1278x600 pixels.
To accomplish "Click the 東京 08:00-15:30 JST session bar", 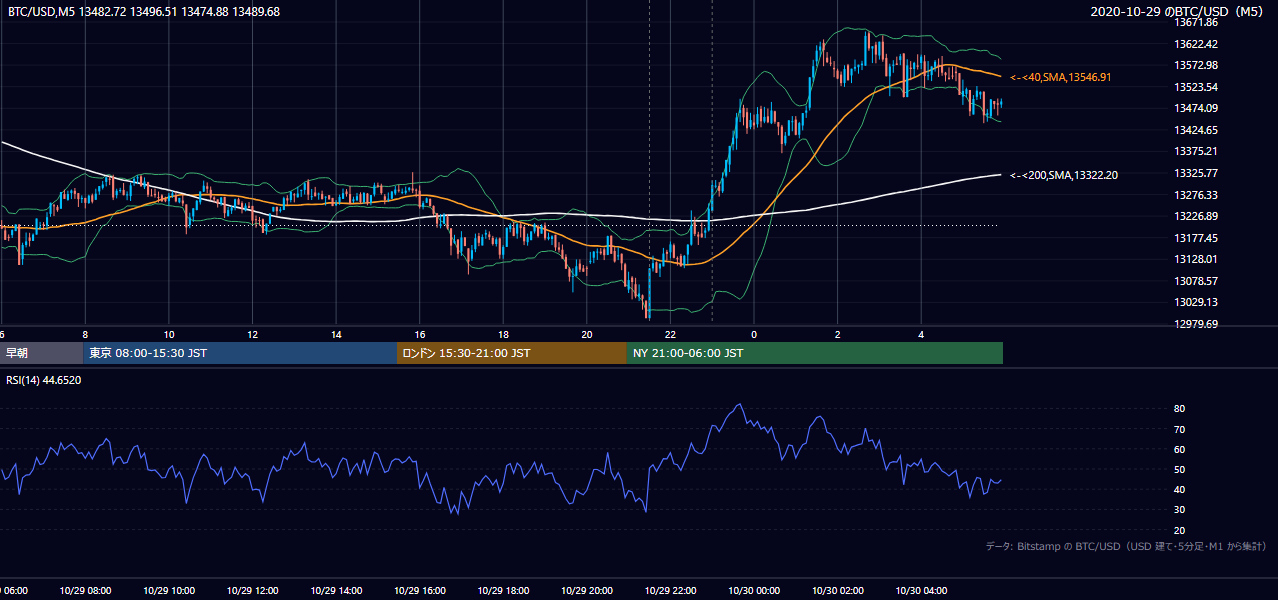I will 240,353.
